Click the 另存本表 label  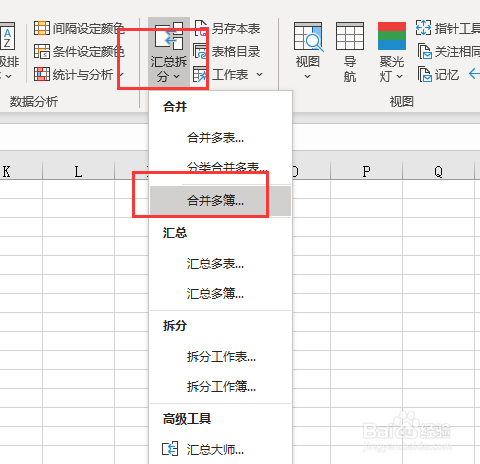[236, 28]
